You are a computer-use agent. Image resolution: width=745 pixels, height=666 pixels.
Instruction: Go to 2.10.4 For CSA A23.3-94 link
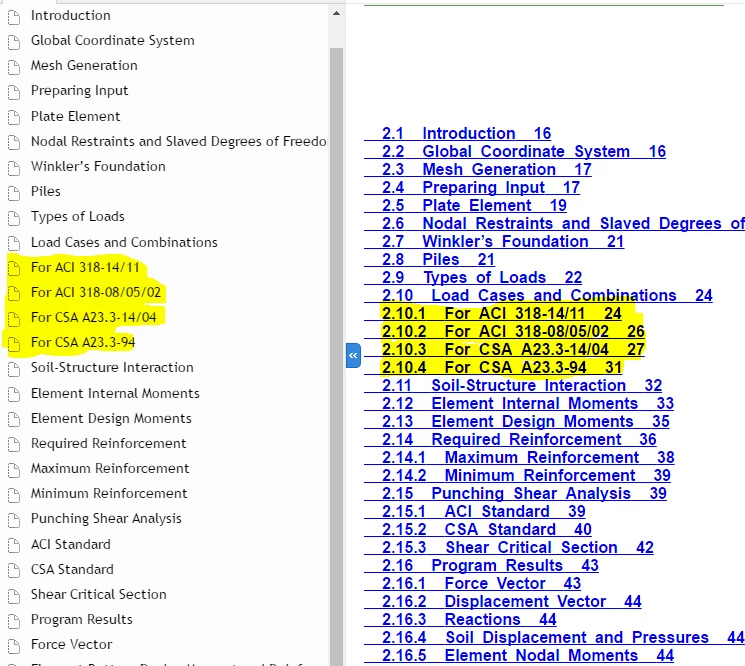tap(502, 368)
